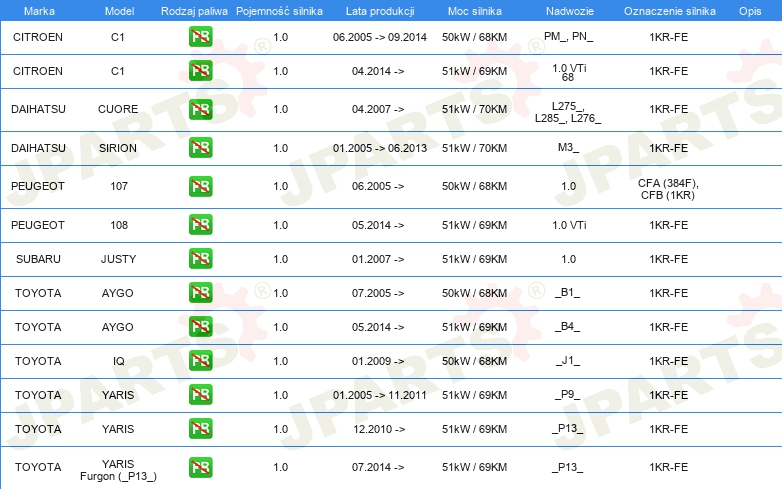Click the M3_ body cell

(569, 148)
